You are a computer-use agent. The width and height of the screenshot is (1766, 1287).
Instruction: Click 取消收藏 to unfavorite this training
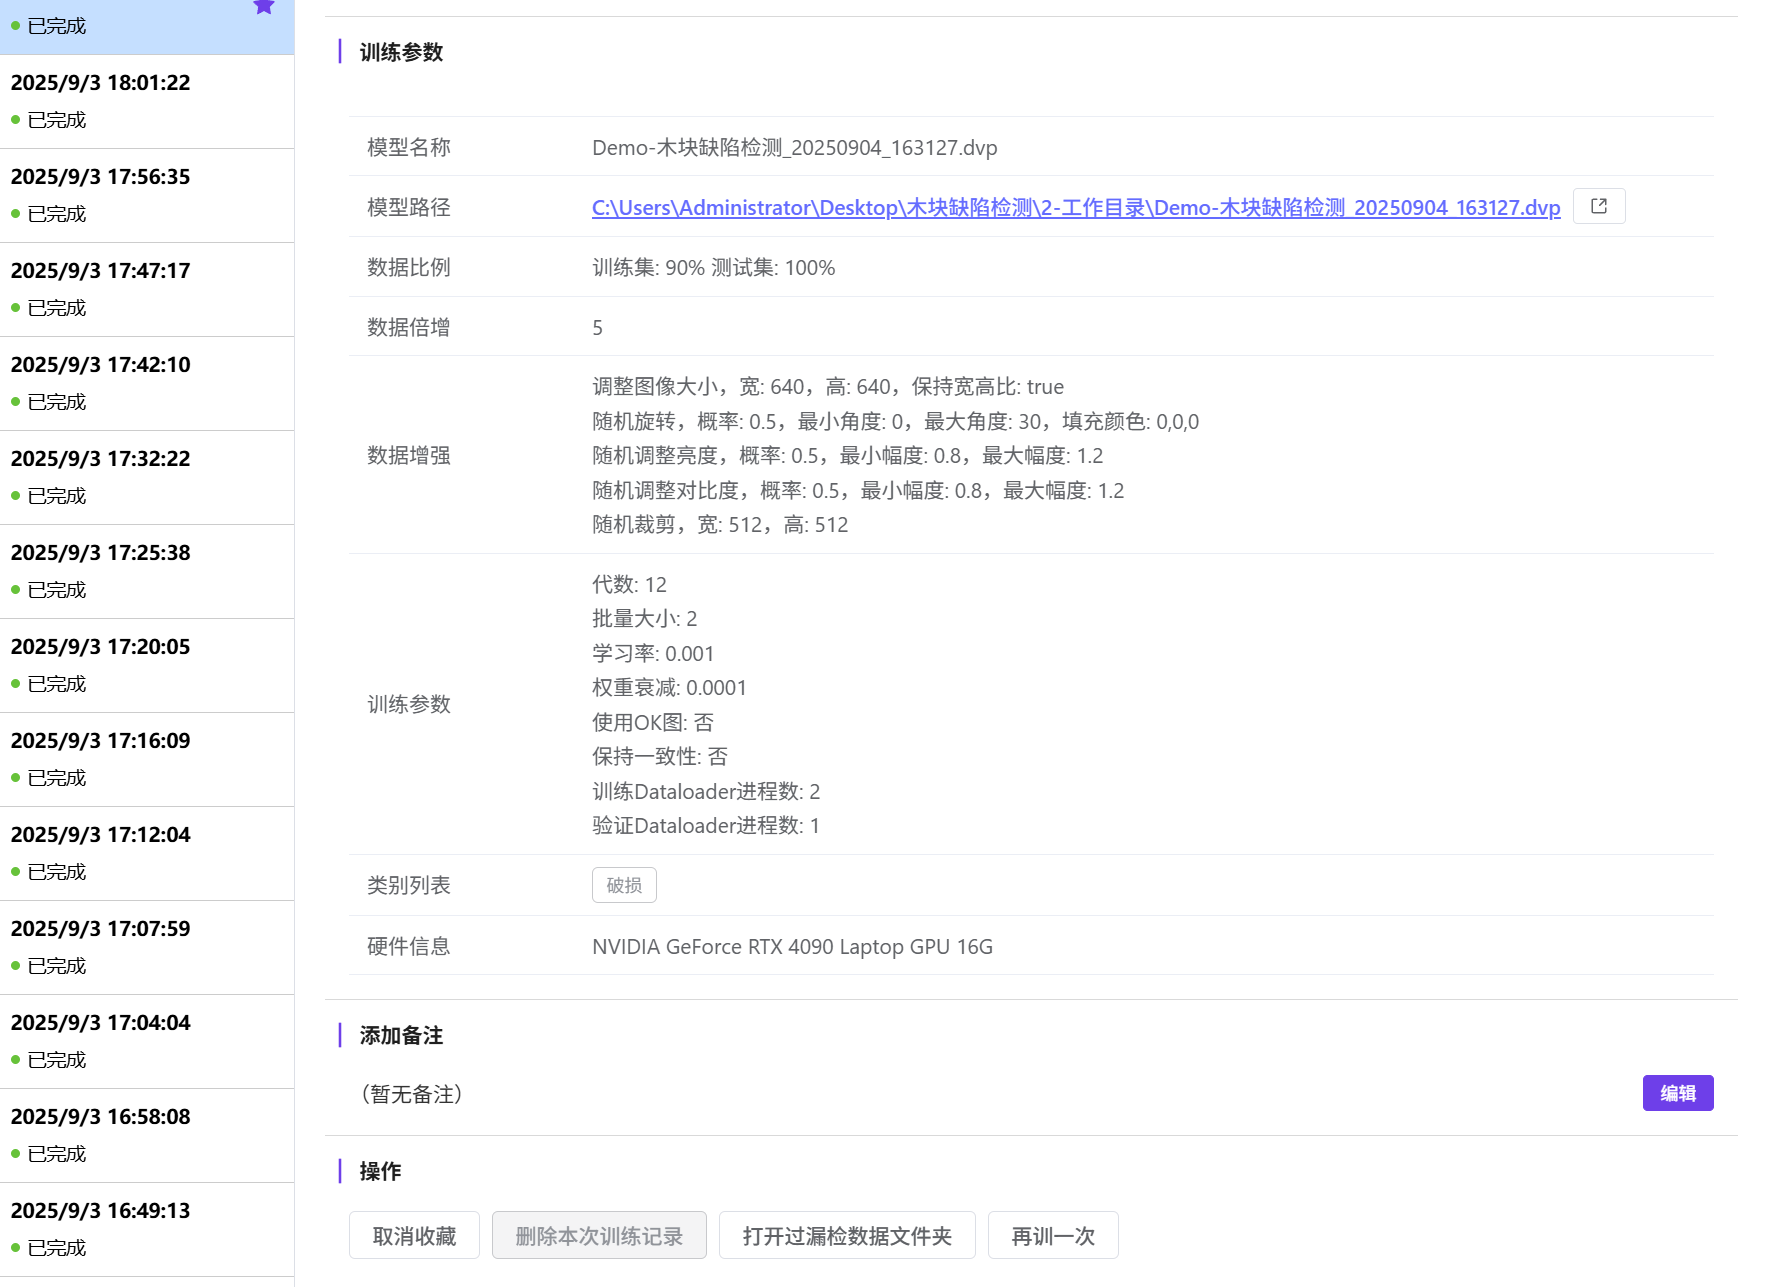point(414,1236)
